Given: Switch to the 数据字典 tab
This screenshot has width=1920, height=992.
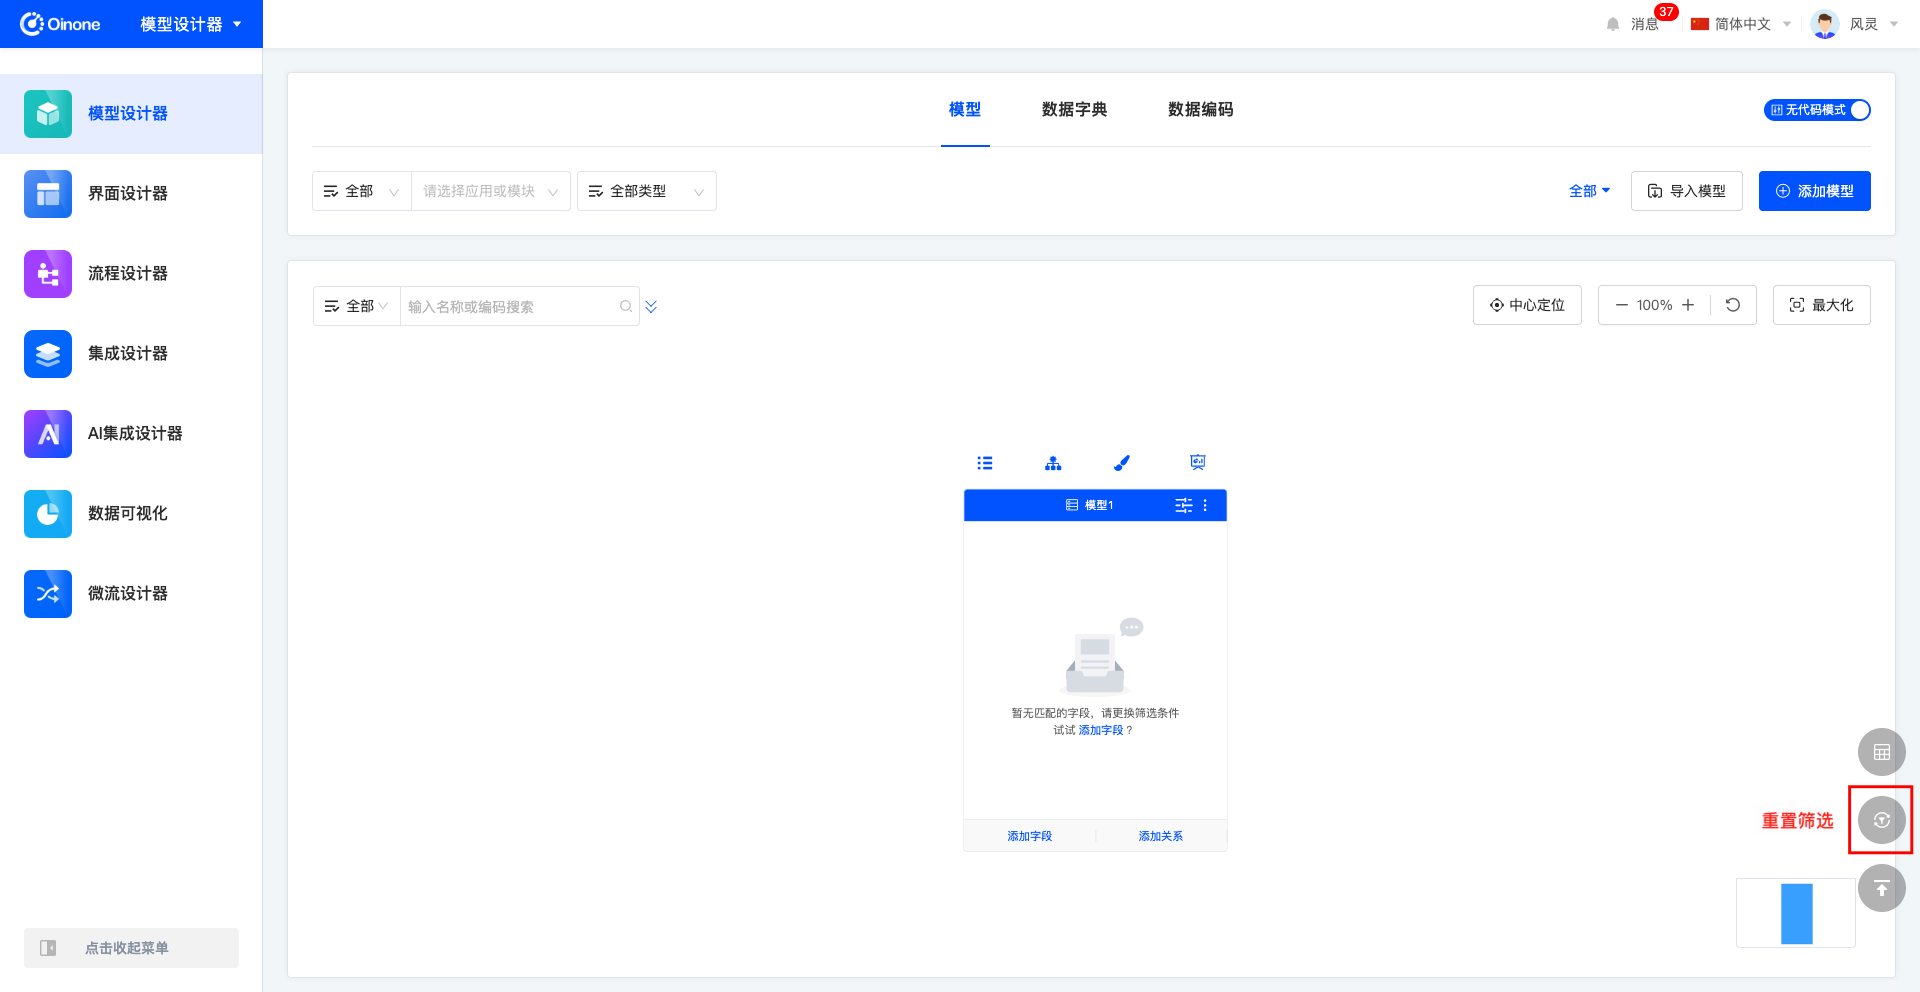Looking at the screenshot, I should pyautogui.click(x=1074, y=110).
